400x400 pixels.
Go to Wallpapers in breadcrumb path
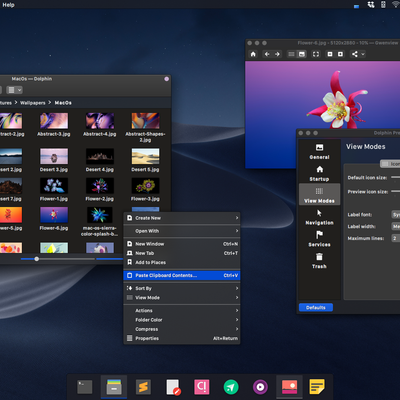(x=33, y=103)
